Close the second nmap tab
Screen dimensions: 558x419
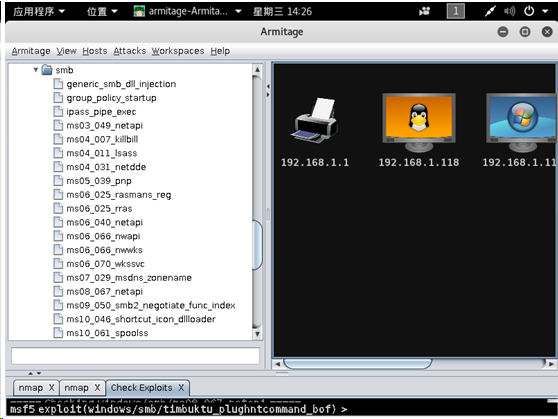pos(97,387)
